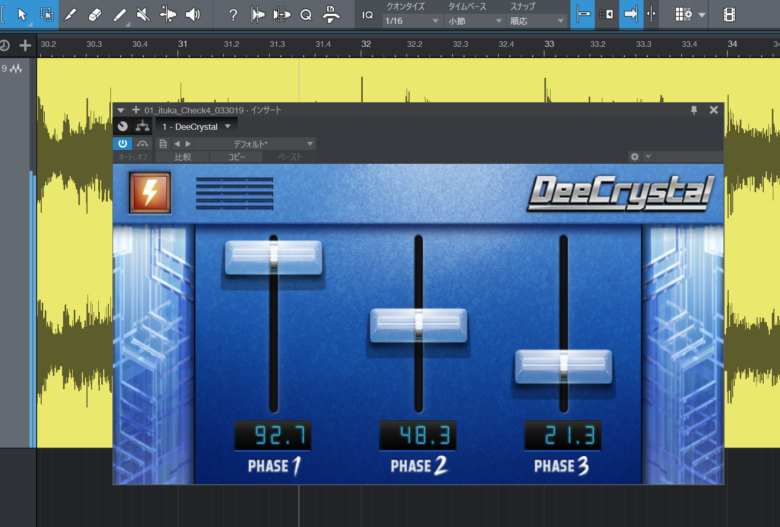Click the Phase 3 slider handle
The height and width of the screenshot is (527, 780).
(x=563, y=366)
